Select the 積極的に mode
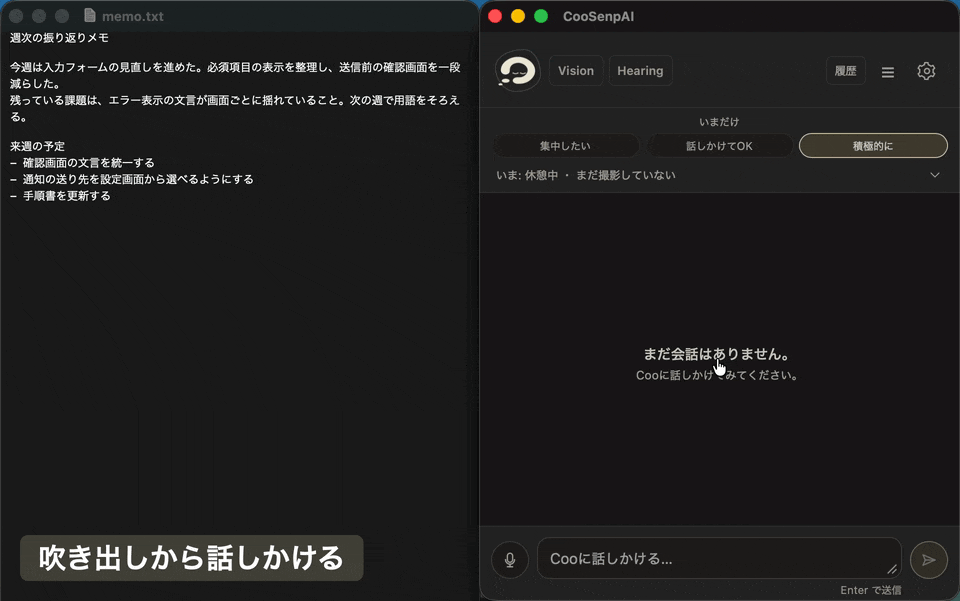Image resolution: width=960 pixels, height=601 pixels. [x=873, y=146]
